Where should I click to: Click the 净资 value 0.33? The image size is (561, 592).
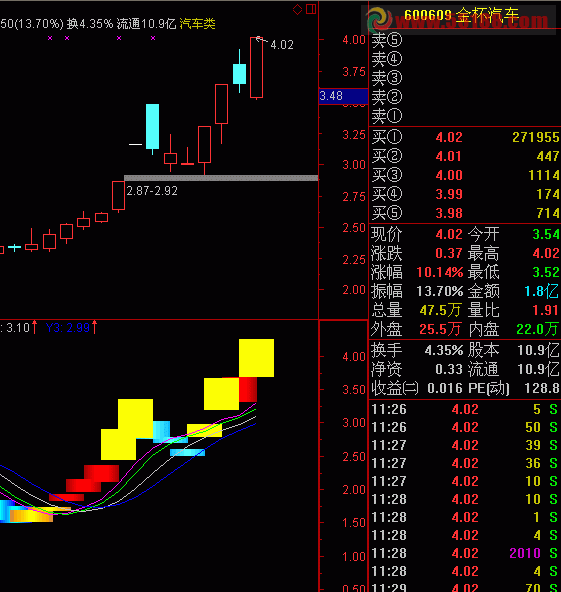[449, 369]
